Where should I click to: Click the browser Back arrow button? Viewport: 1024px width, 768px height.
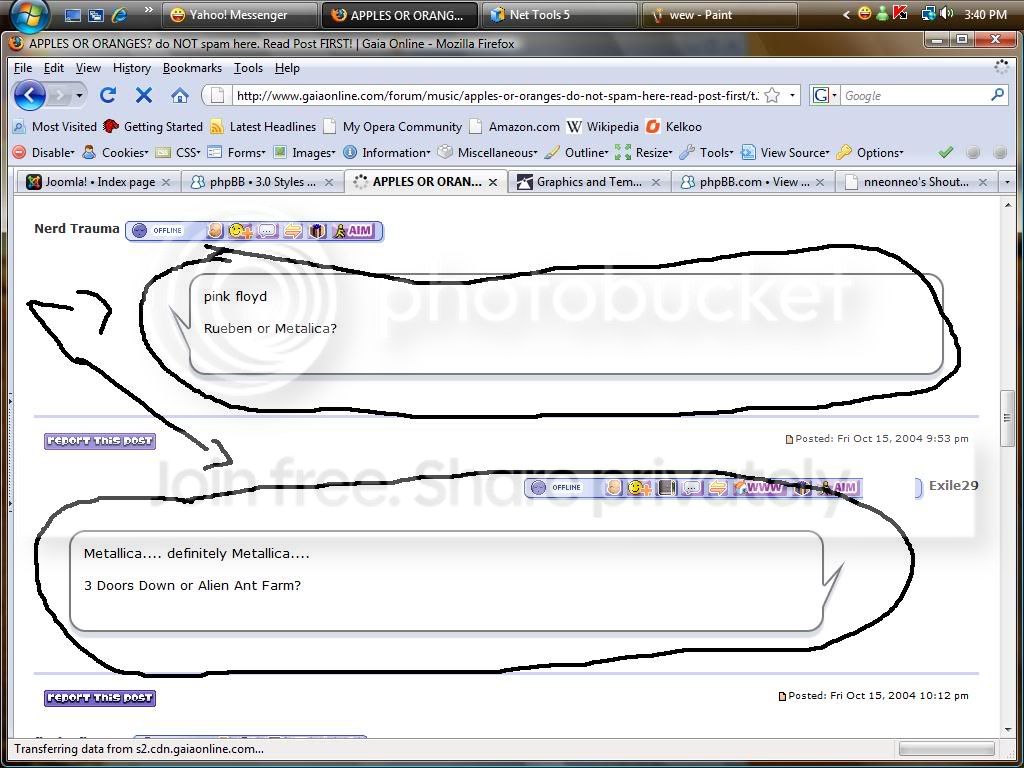[x=30, y=95]
